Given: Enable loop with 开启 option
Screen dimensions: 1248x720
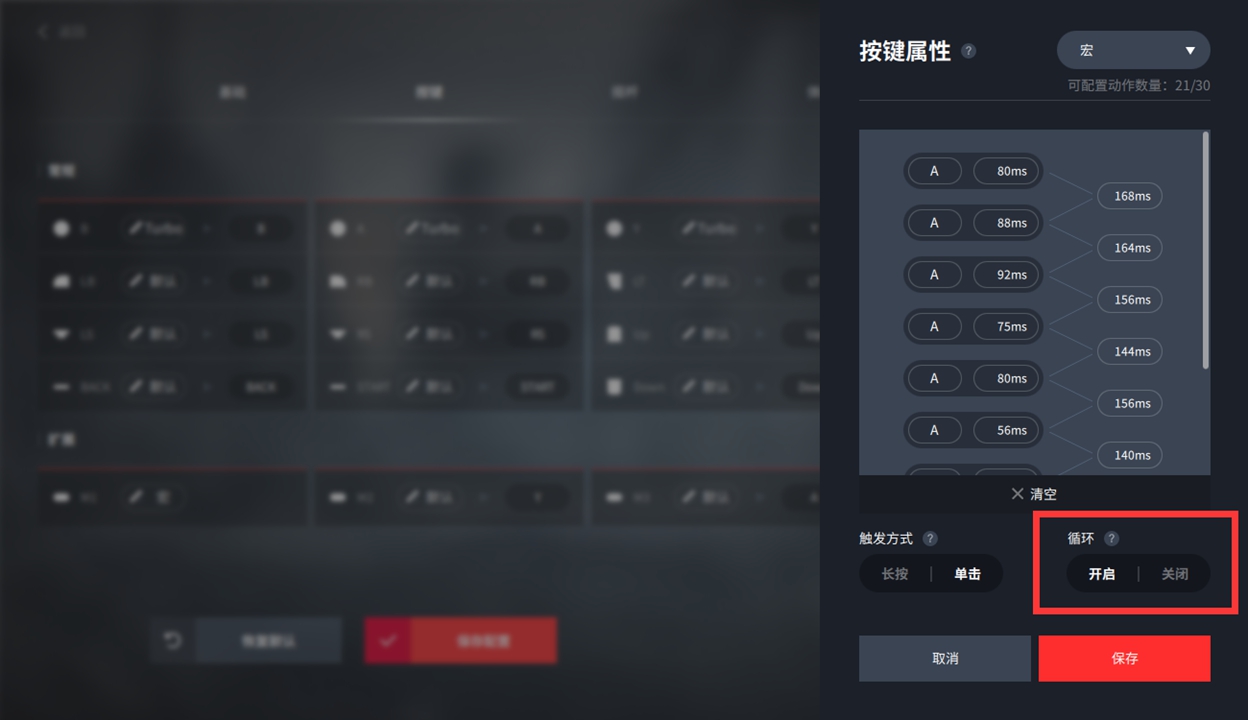Looking at the screenshot, I should 1102,574.
